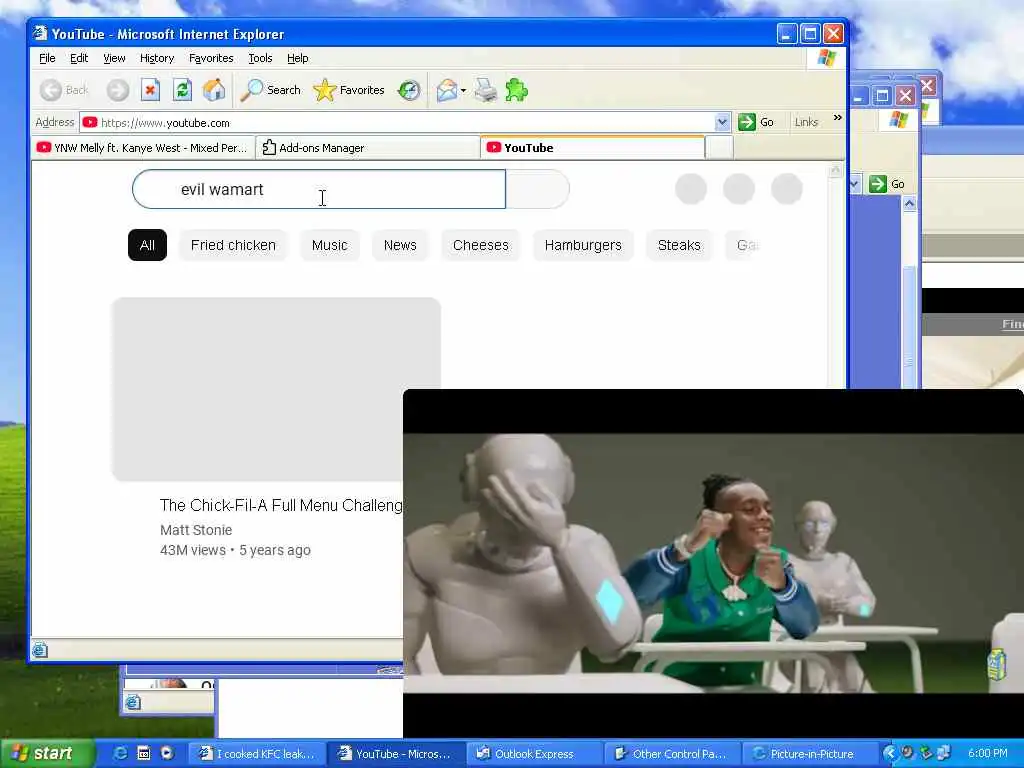Screen dimensions: 1024x768
Task: Click scroll up arrow in the background window
Action: pyautogui.click(x=910, y=204)
